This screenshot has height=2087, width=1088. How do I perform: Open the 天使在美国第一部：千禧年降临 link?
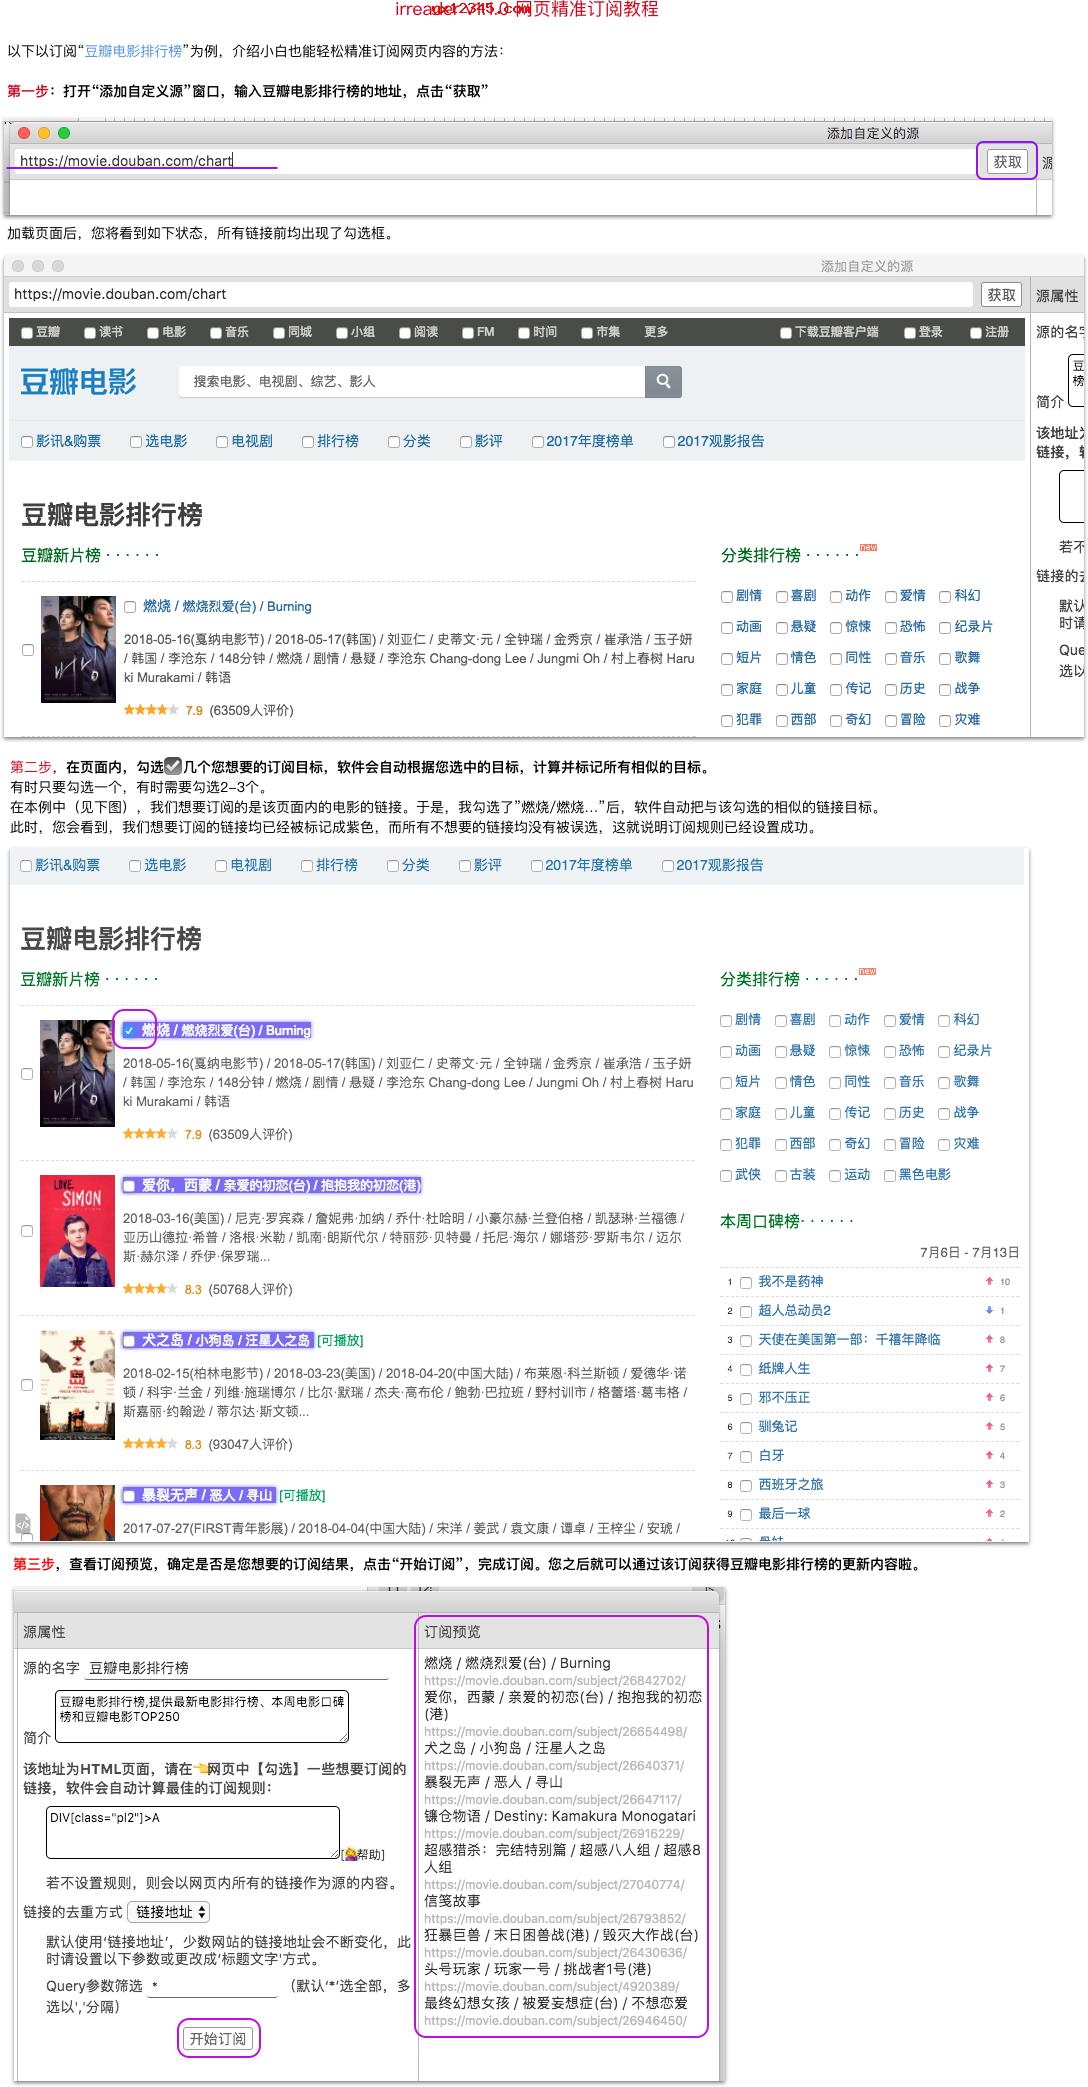click(x=849, y=1339)
